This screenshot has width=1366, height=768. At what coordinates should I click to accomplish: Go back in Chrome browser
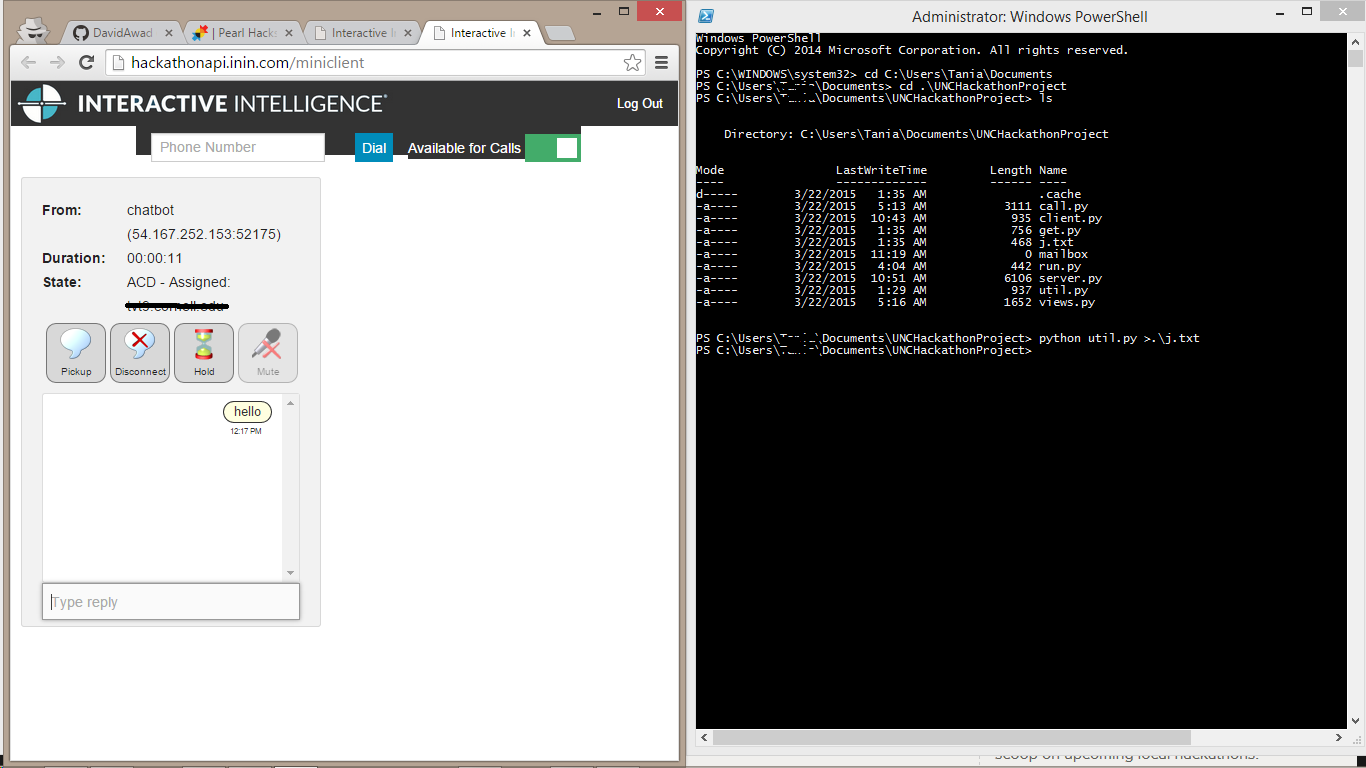pos(29,62)
